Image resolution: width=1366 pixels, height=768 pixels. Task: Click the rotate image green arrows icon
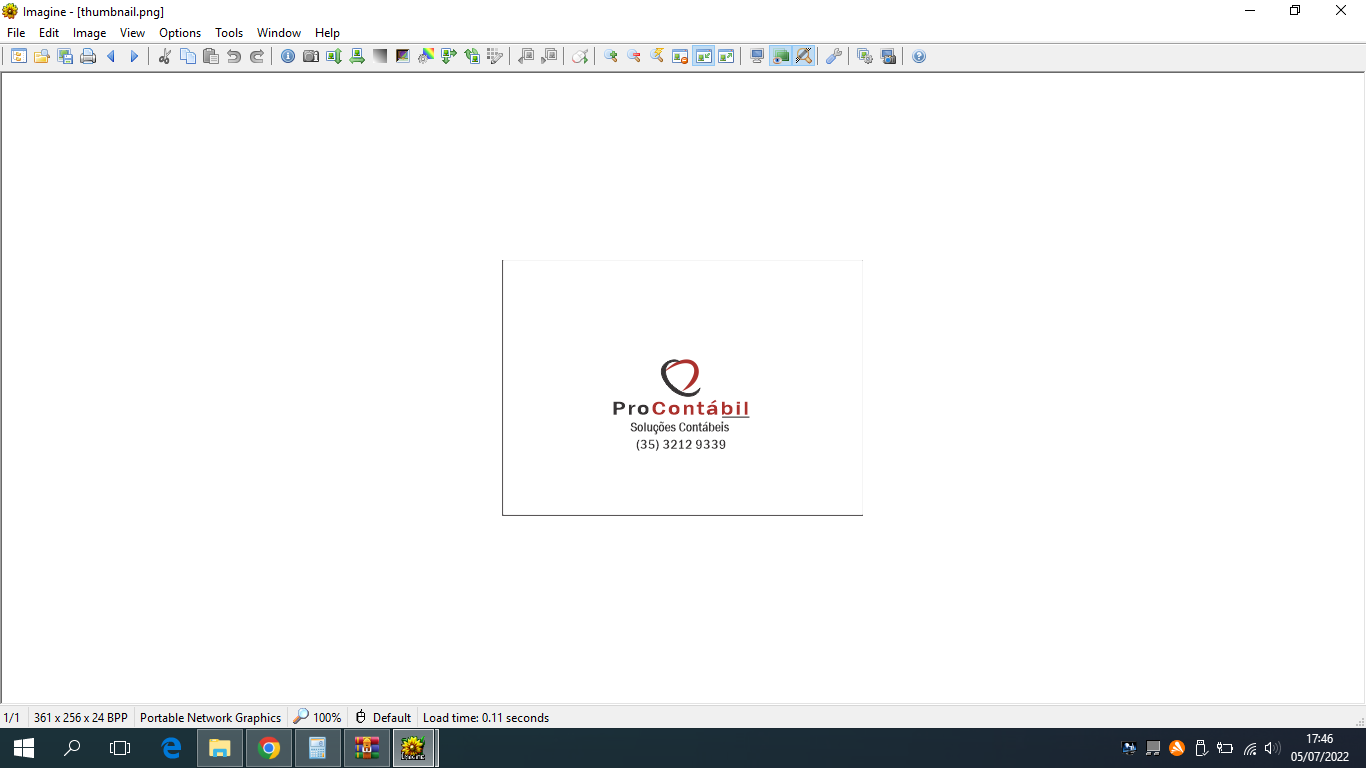coord(472,57)
